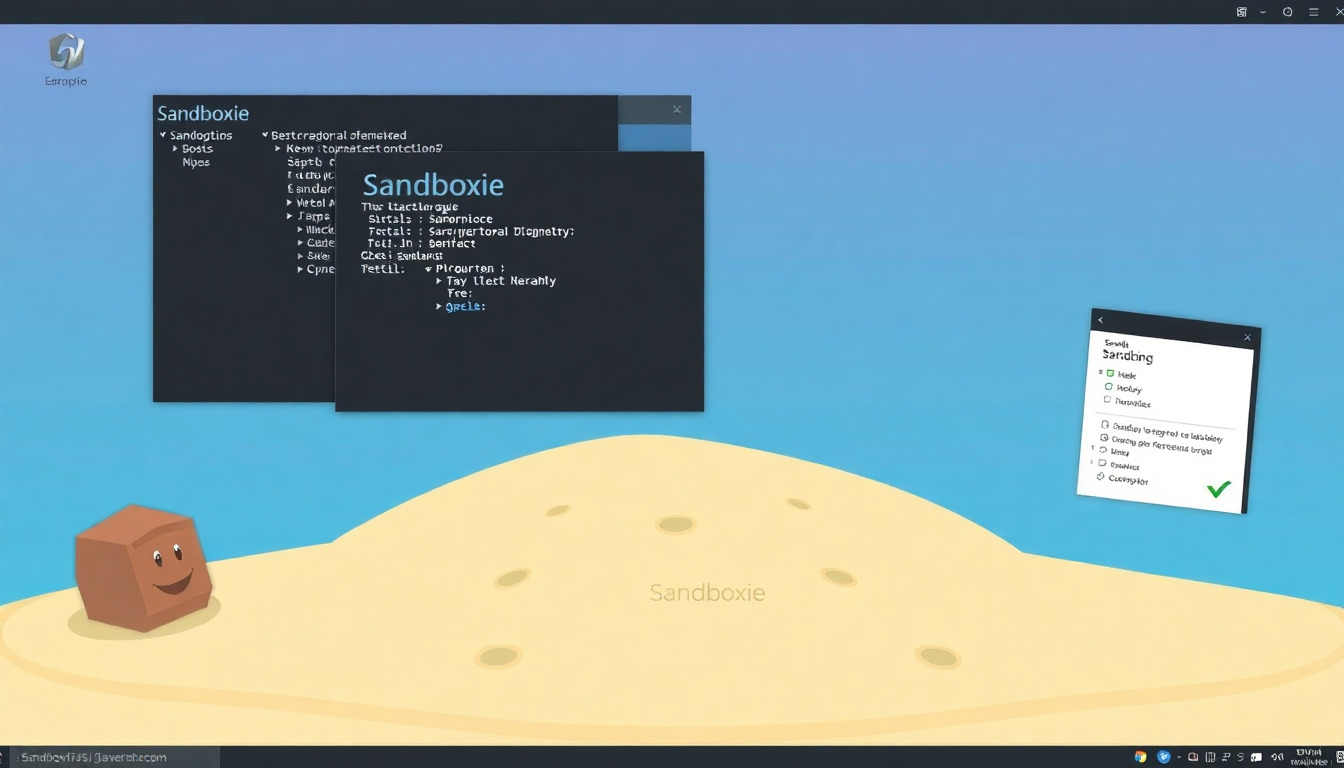Click the clock in the taskbar corner
This screenshot has height=768, width=1344.
[1307, 756]
